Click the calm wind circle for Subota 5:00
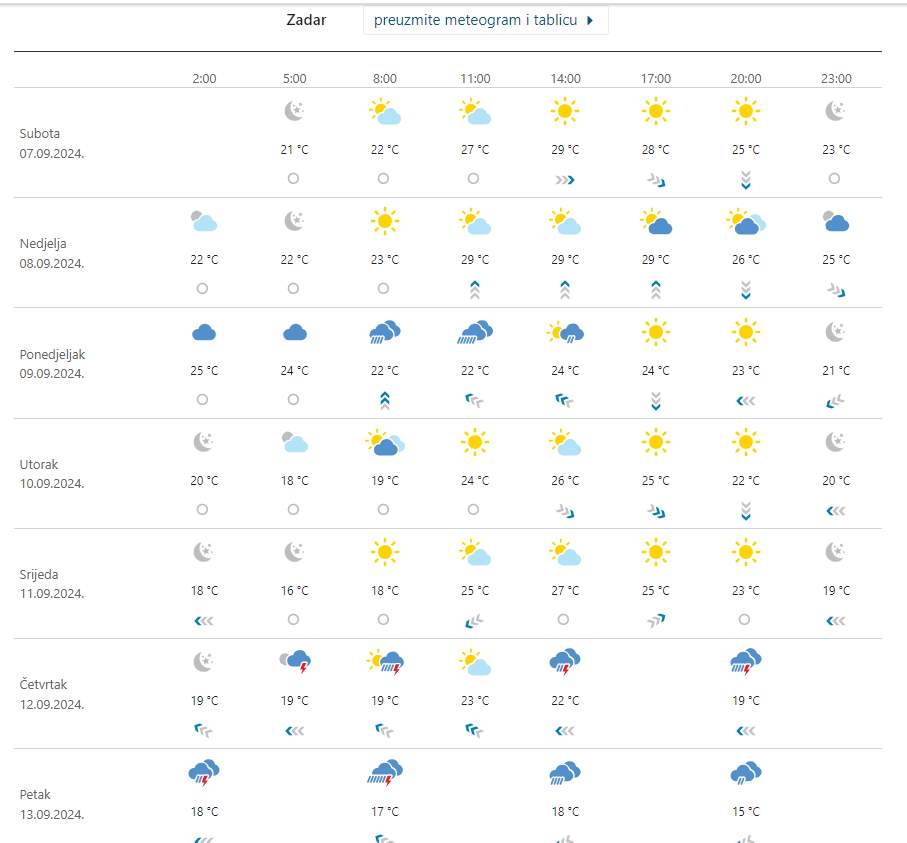This screenshot has width=907, height=843. click(293, 178)
